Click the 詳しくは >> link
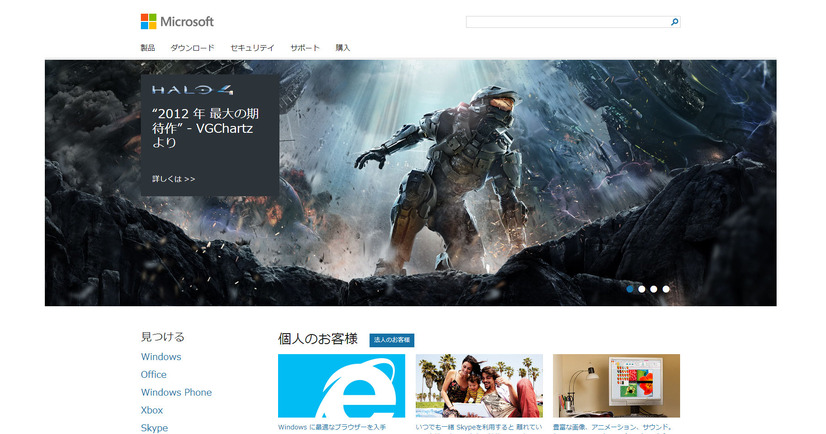826x434 pixels. click(x=173, y=179)
